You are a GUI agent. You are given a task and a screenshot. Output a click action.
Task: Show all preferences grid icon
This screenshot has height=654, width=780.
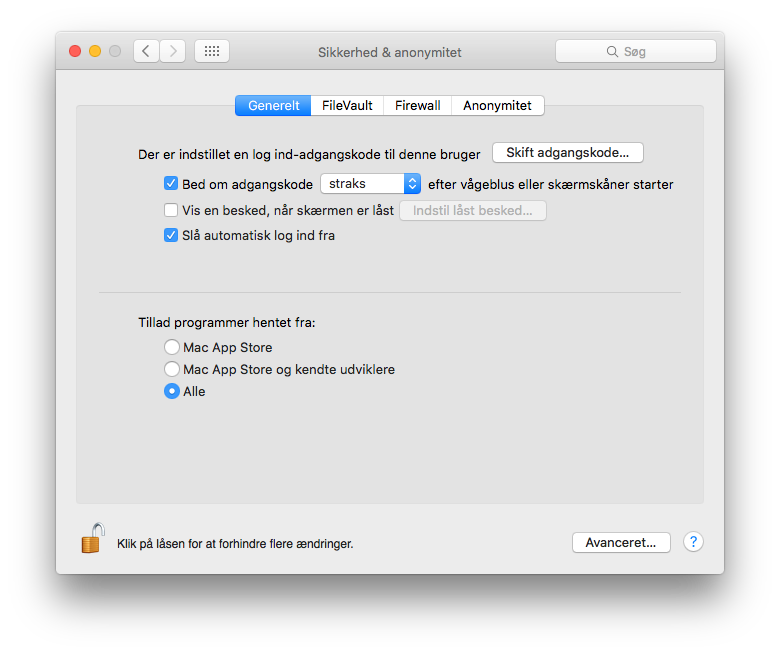212,51
